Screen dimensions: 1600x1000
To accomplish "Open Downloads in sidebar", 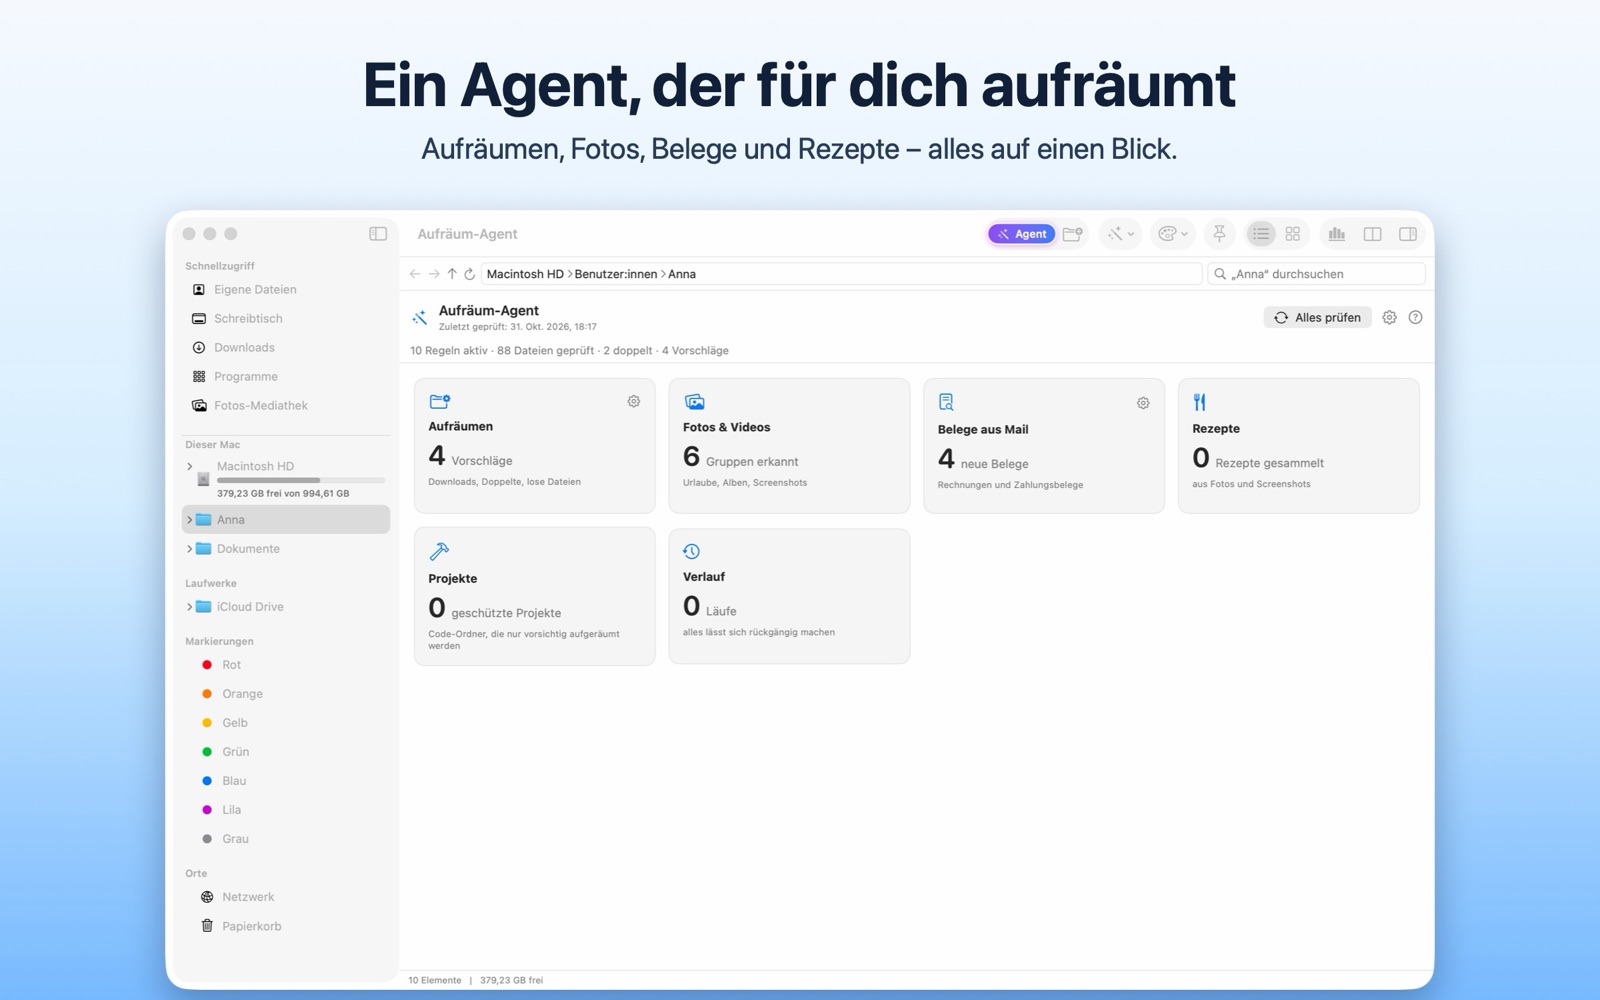I will 286,348.
